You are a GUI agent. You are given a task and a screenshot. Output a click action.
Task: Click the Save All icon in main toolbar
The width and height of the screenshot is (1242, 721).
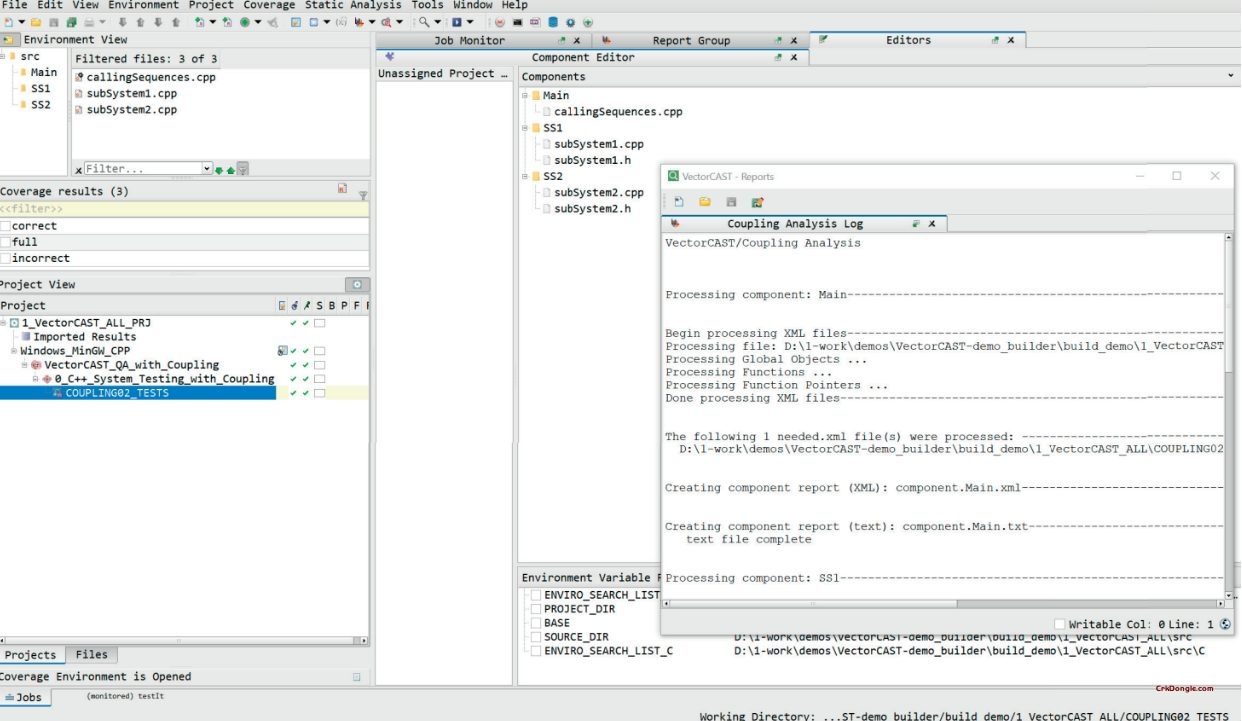click(x=71, y=22)
